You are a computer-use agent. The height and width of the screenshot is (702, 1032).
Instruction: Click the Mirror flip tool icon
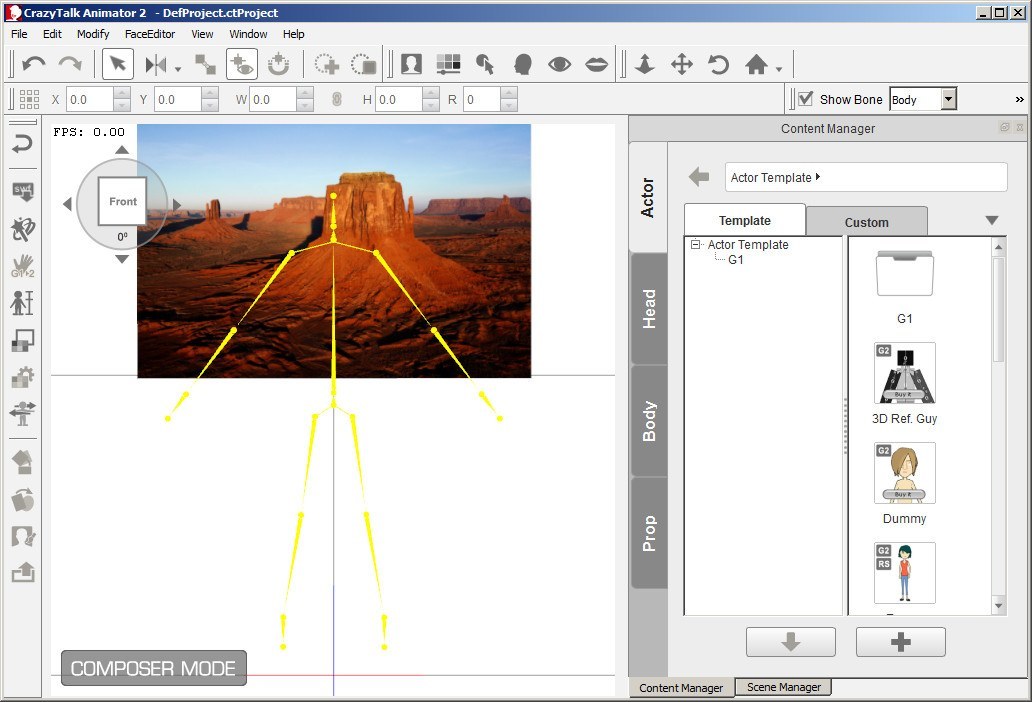coord(157,64)
